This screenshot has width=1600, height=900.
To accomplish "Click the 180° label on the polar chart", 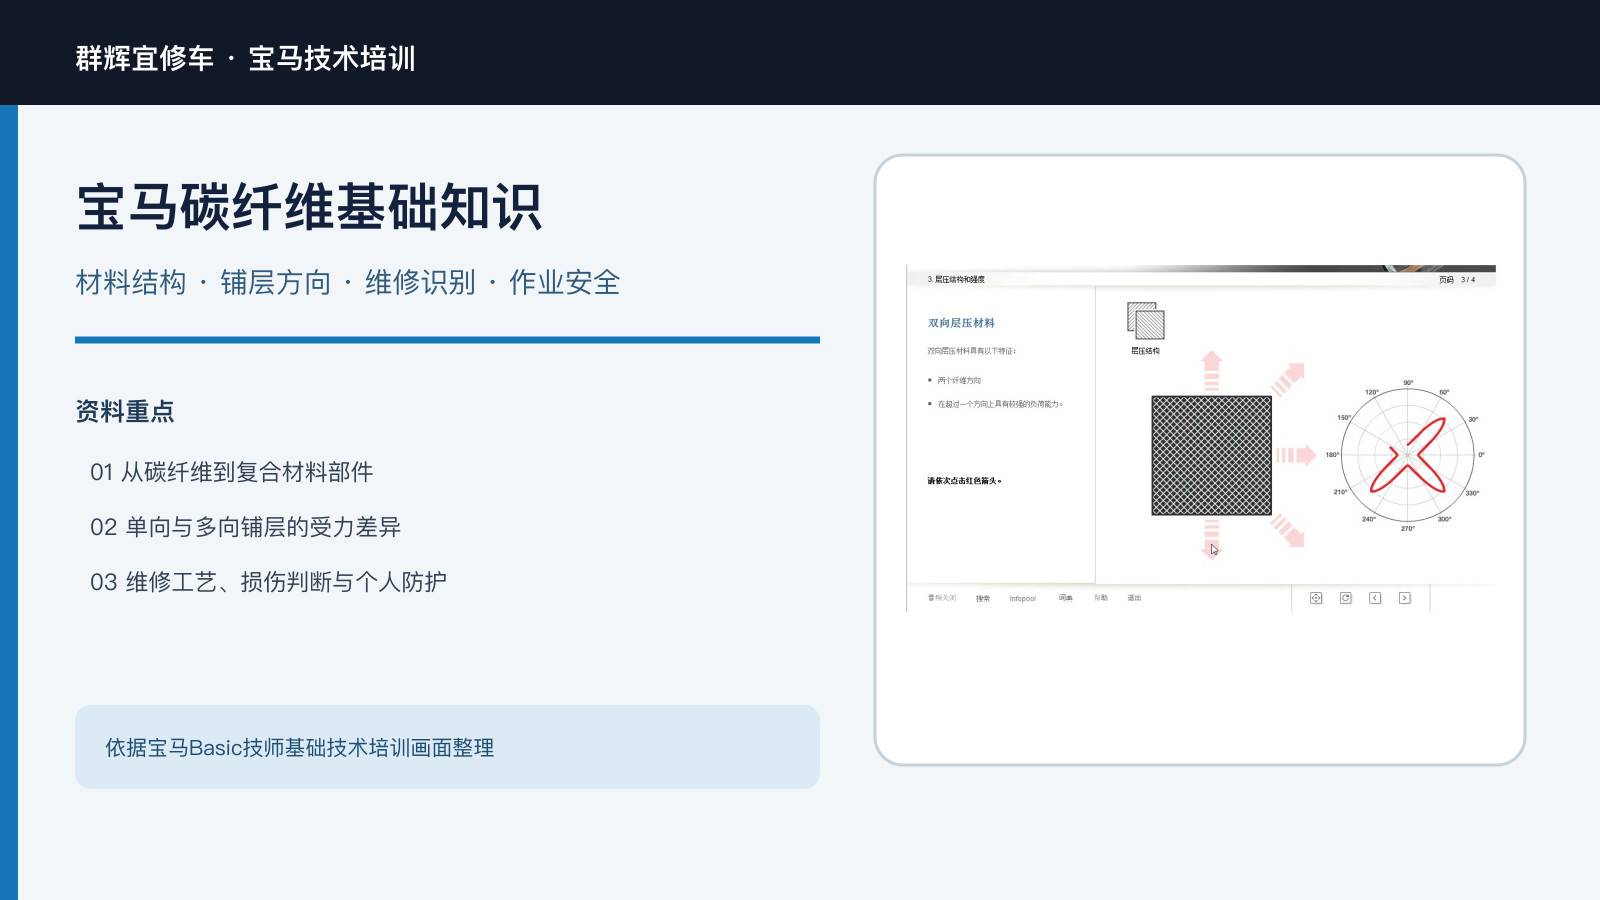I will pyautogui.click(x=1332, y=455).
